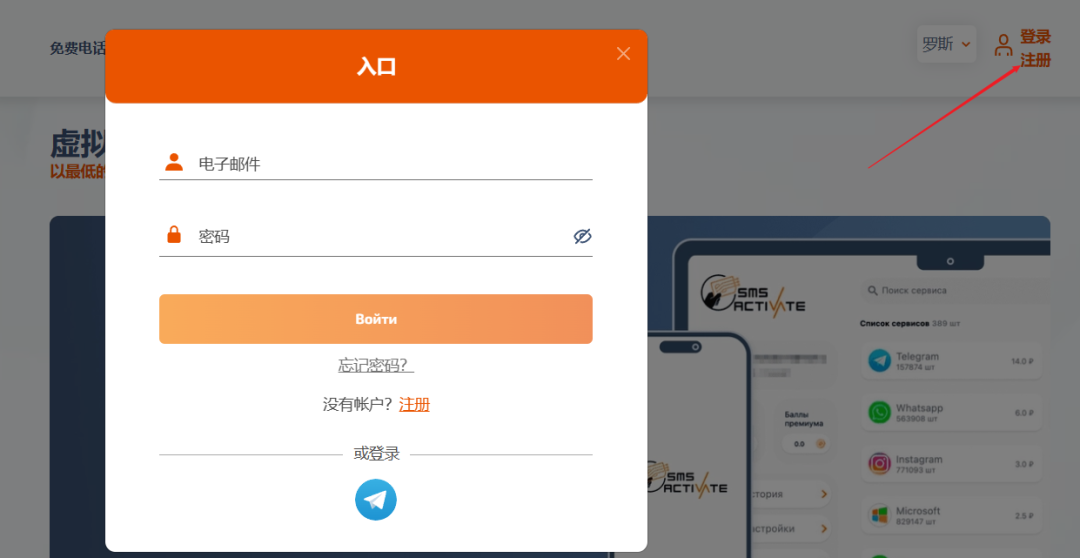1080x558 pixels.
Task: Toggle password visibility eye icon
Action: tap(583, 236)
